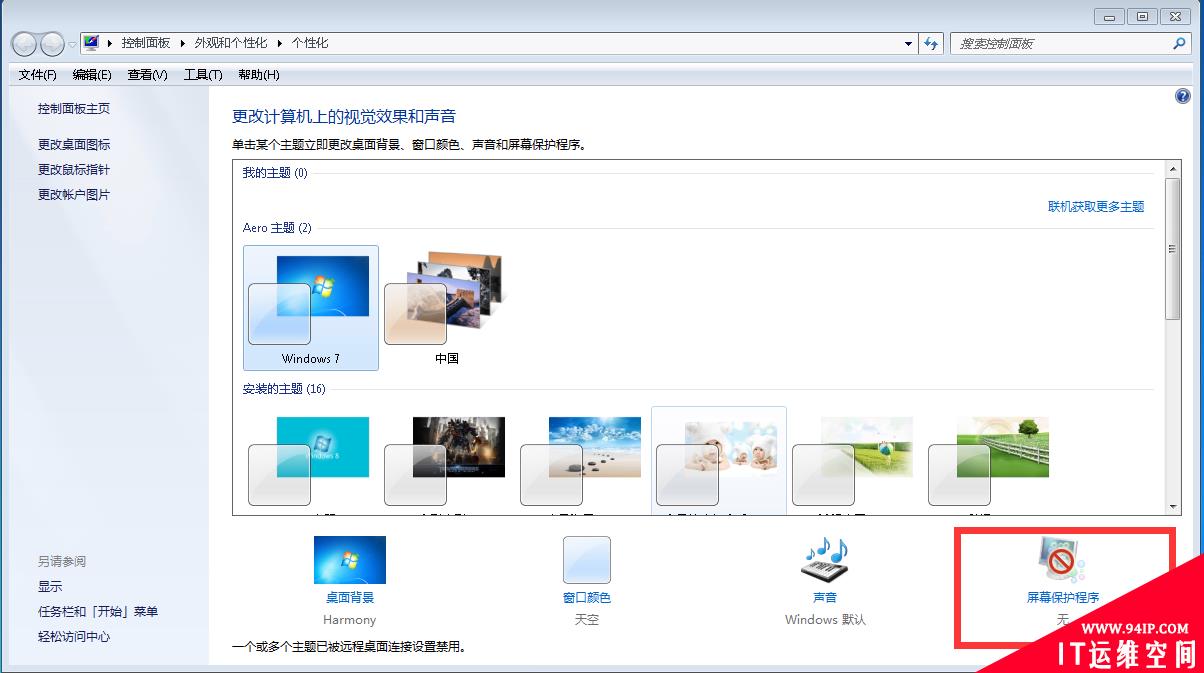This screenshot has height=673, width=1204.
Task: Select 外观和个性化 breadcrumb in address bar
Action: [230, 43]
